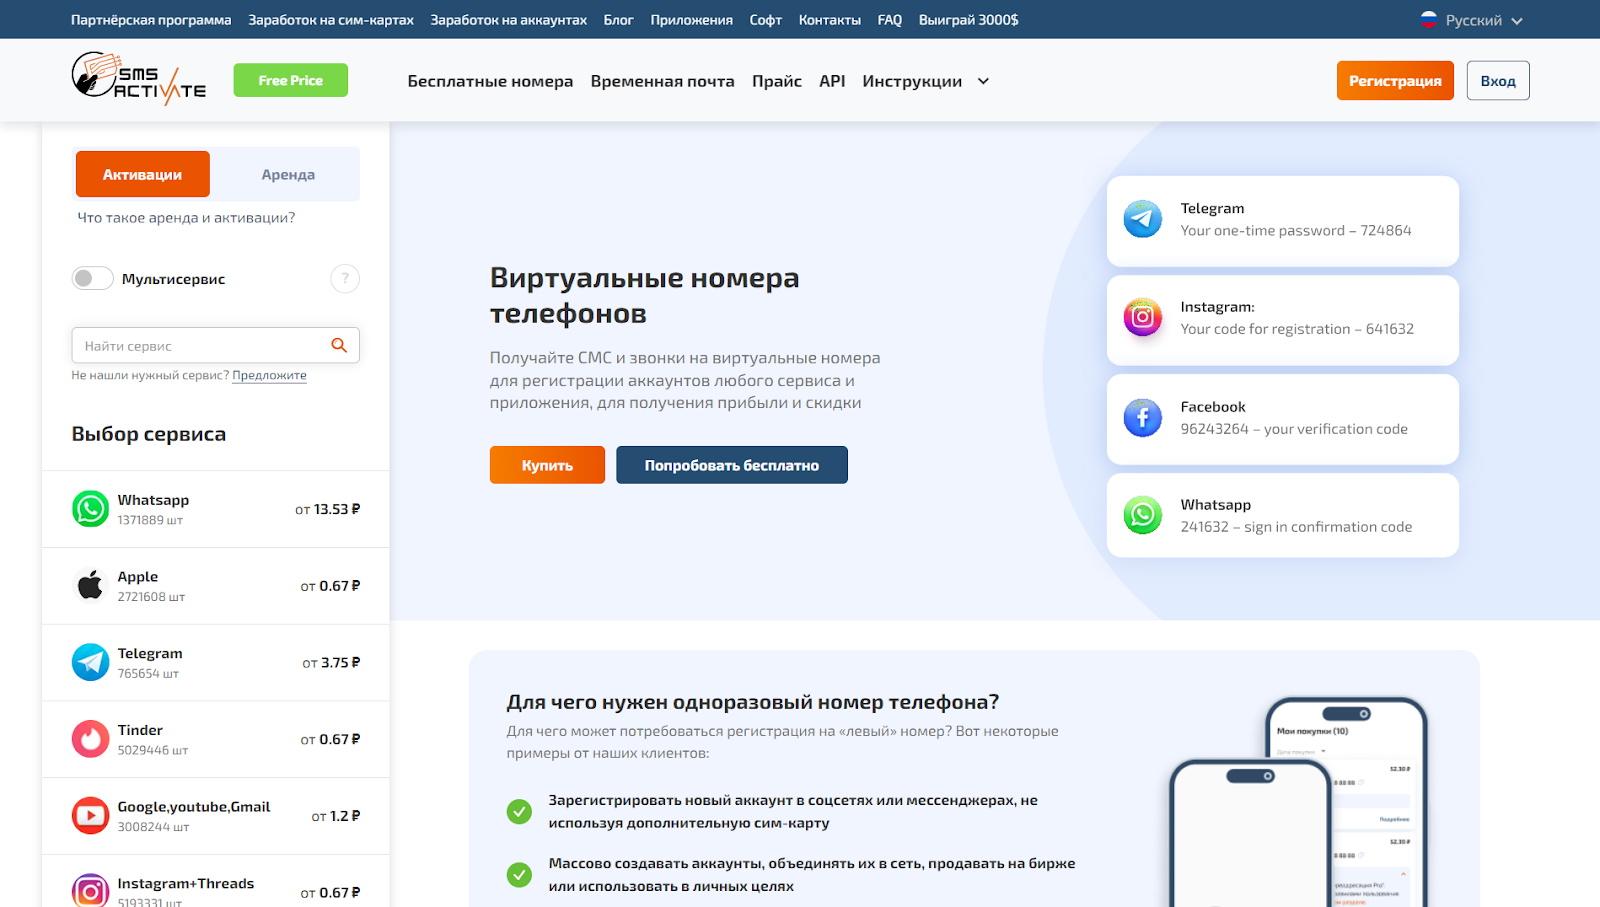
Task: Click the Telegram one-time password card text
Action: pos(1296,230)
